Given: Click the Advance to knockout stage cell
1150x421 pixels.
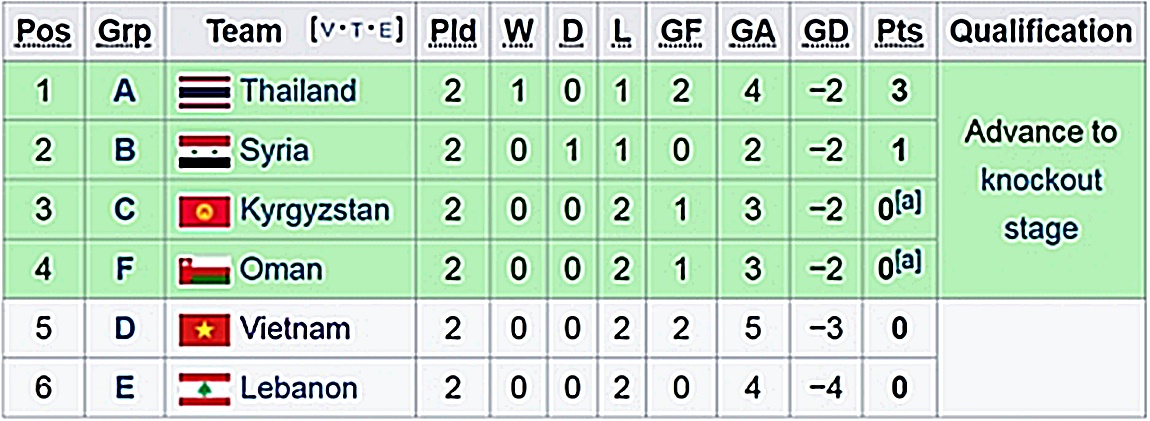Looking at the screenshot, I should 1040,181.
